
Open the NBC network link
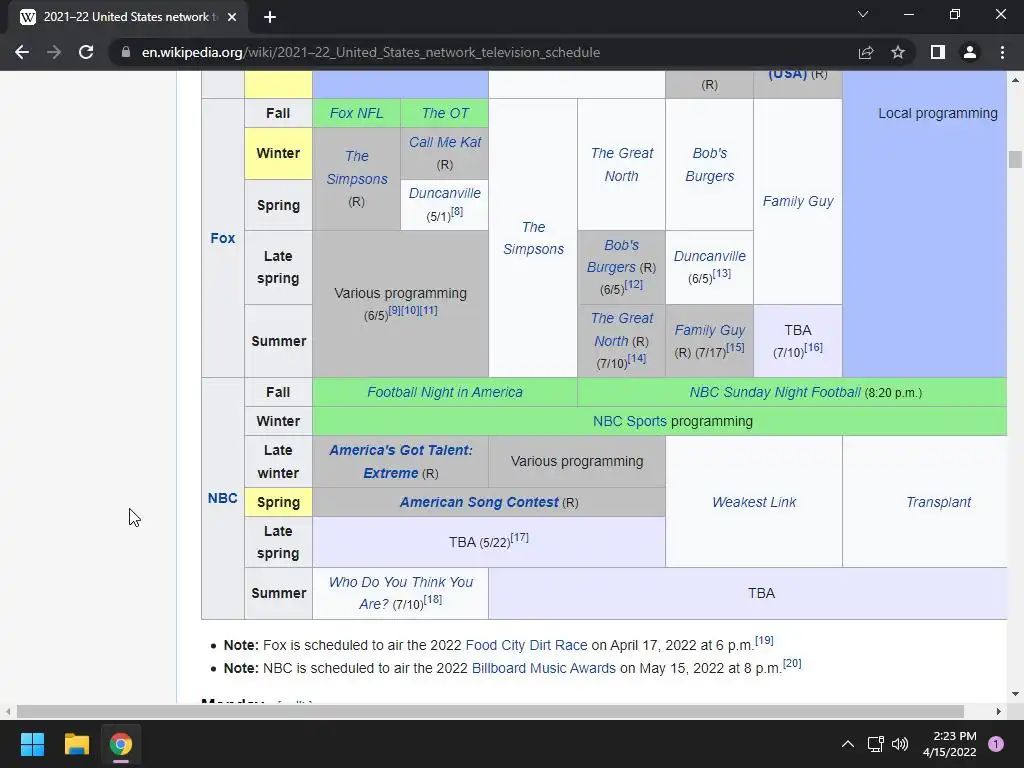[x=223, y=498]
